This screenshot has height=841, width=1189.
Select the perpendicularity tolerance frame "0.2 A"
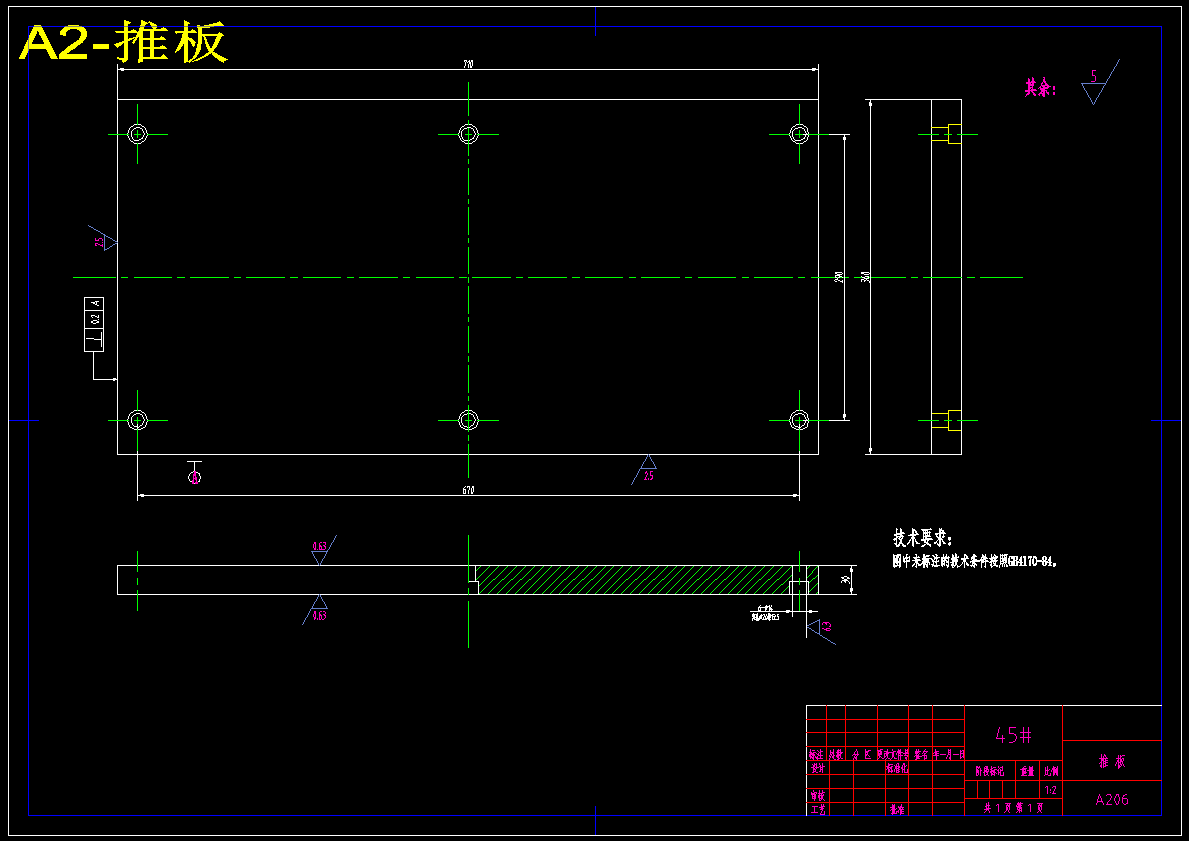click(94, 325)
